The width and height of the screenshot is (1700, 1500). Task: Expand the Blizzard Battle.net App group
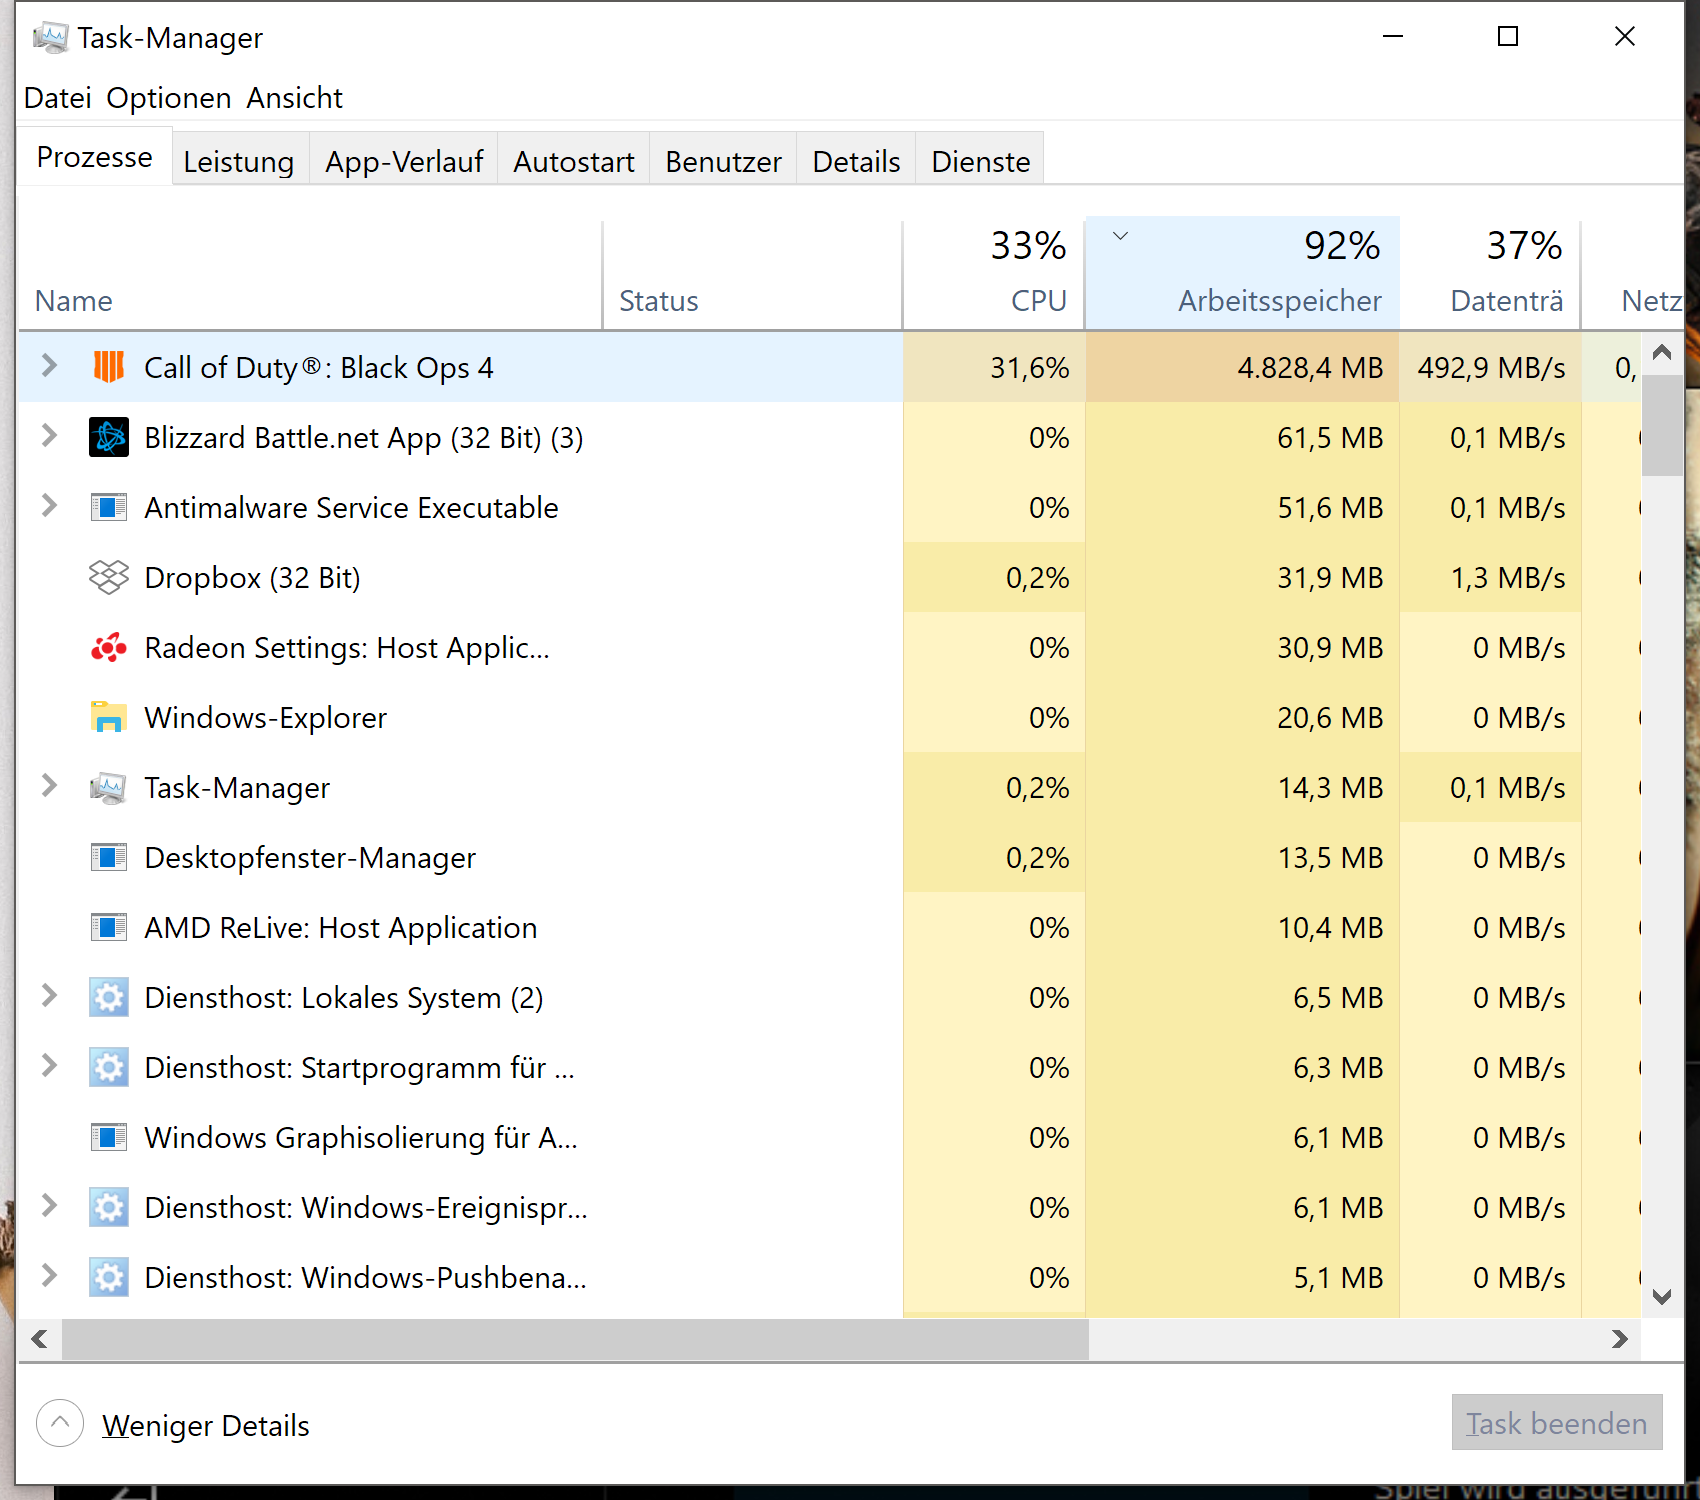(48, 437)
